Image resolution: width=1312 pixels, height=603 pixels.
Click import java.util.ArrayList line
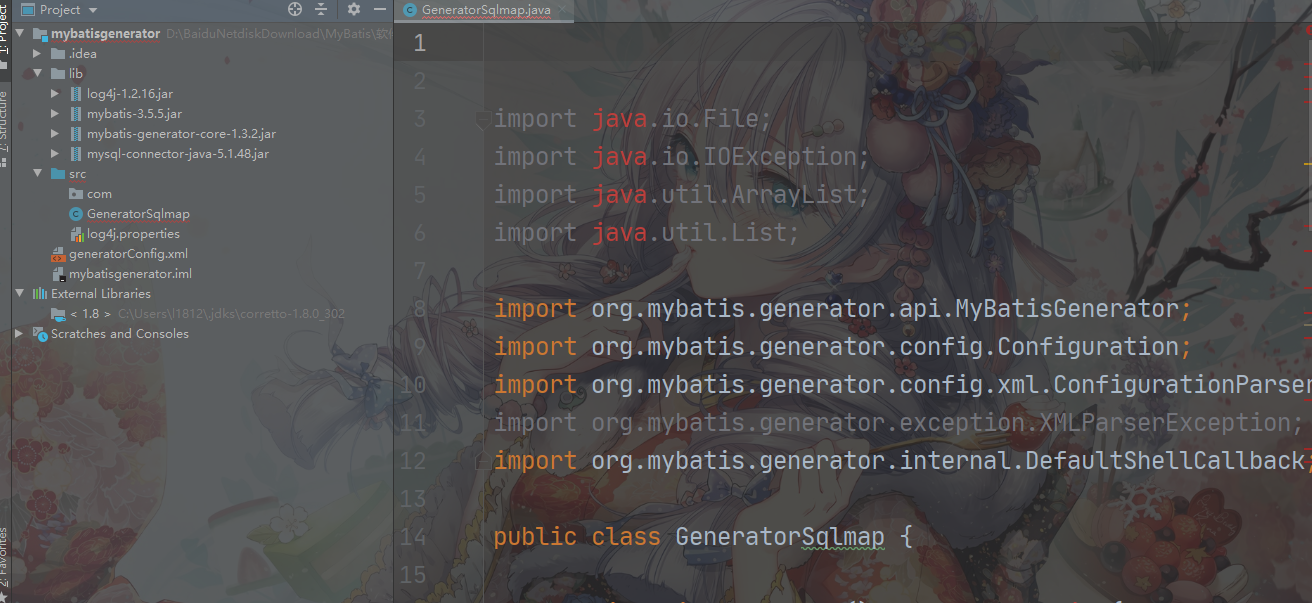point(682,195)
